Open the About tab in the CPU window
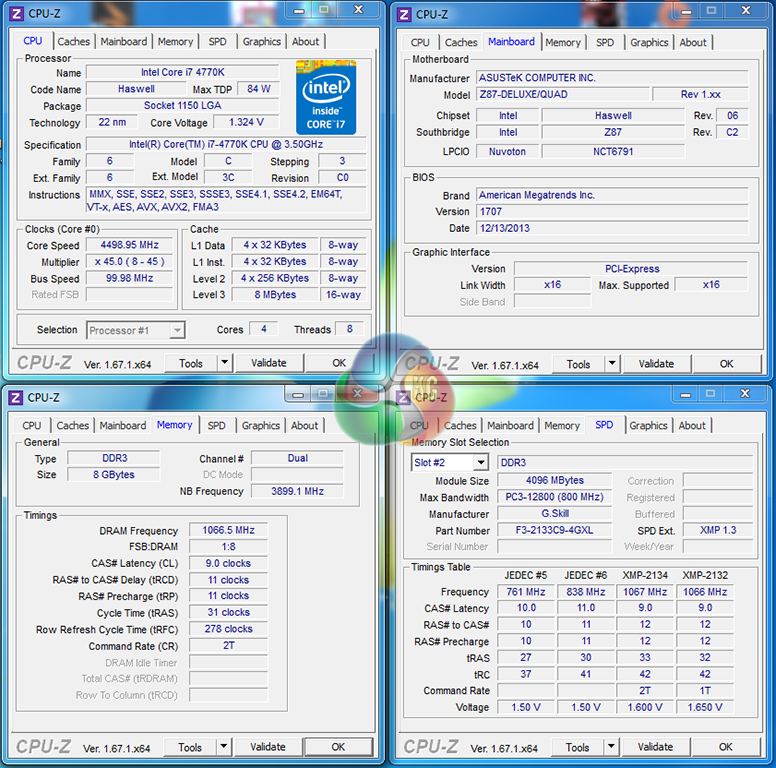776x768 pixels. click(305, 42)
